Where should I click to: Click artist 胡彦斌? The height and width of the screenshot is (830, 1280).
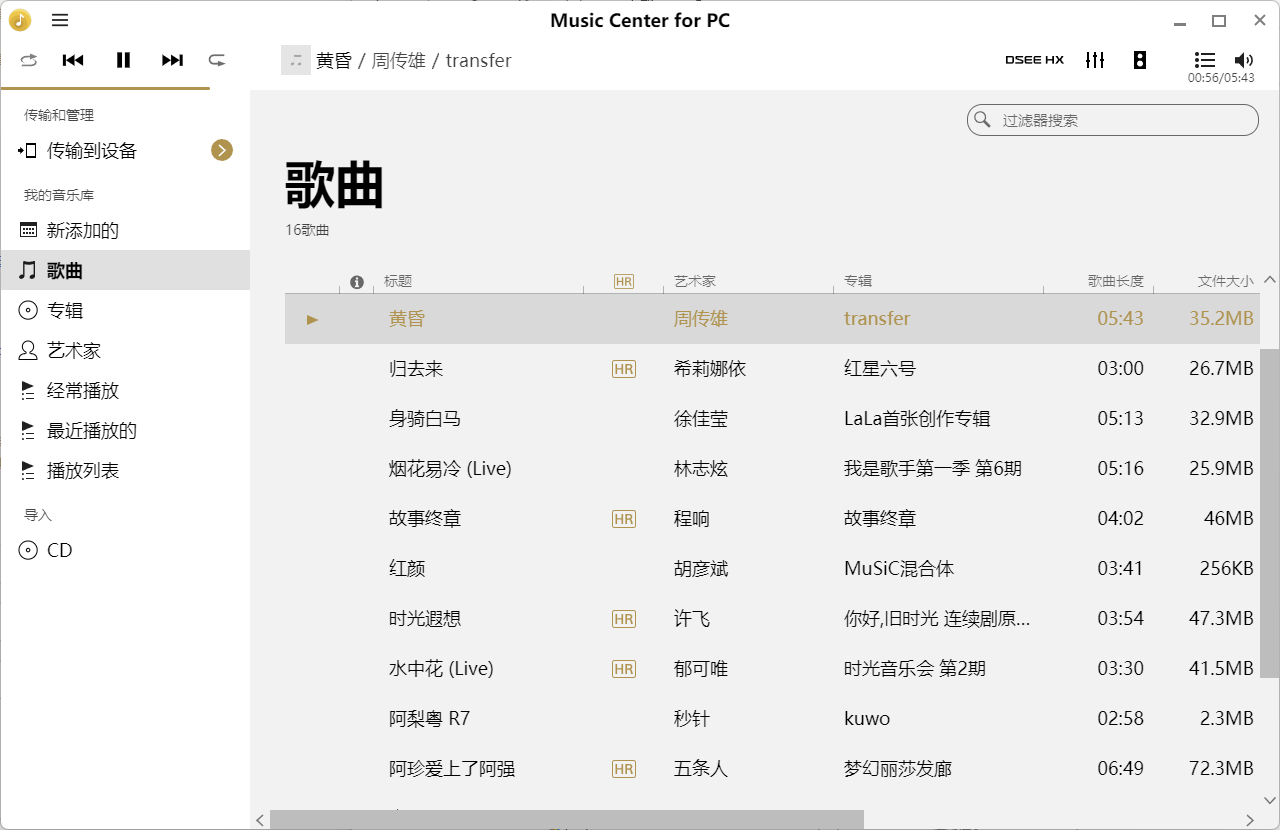click(x=701, y=569)
